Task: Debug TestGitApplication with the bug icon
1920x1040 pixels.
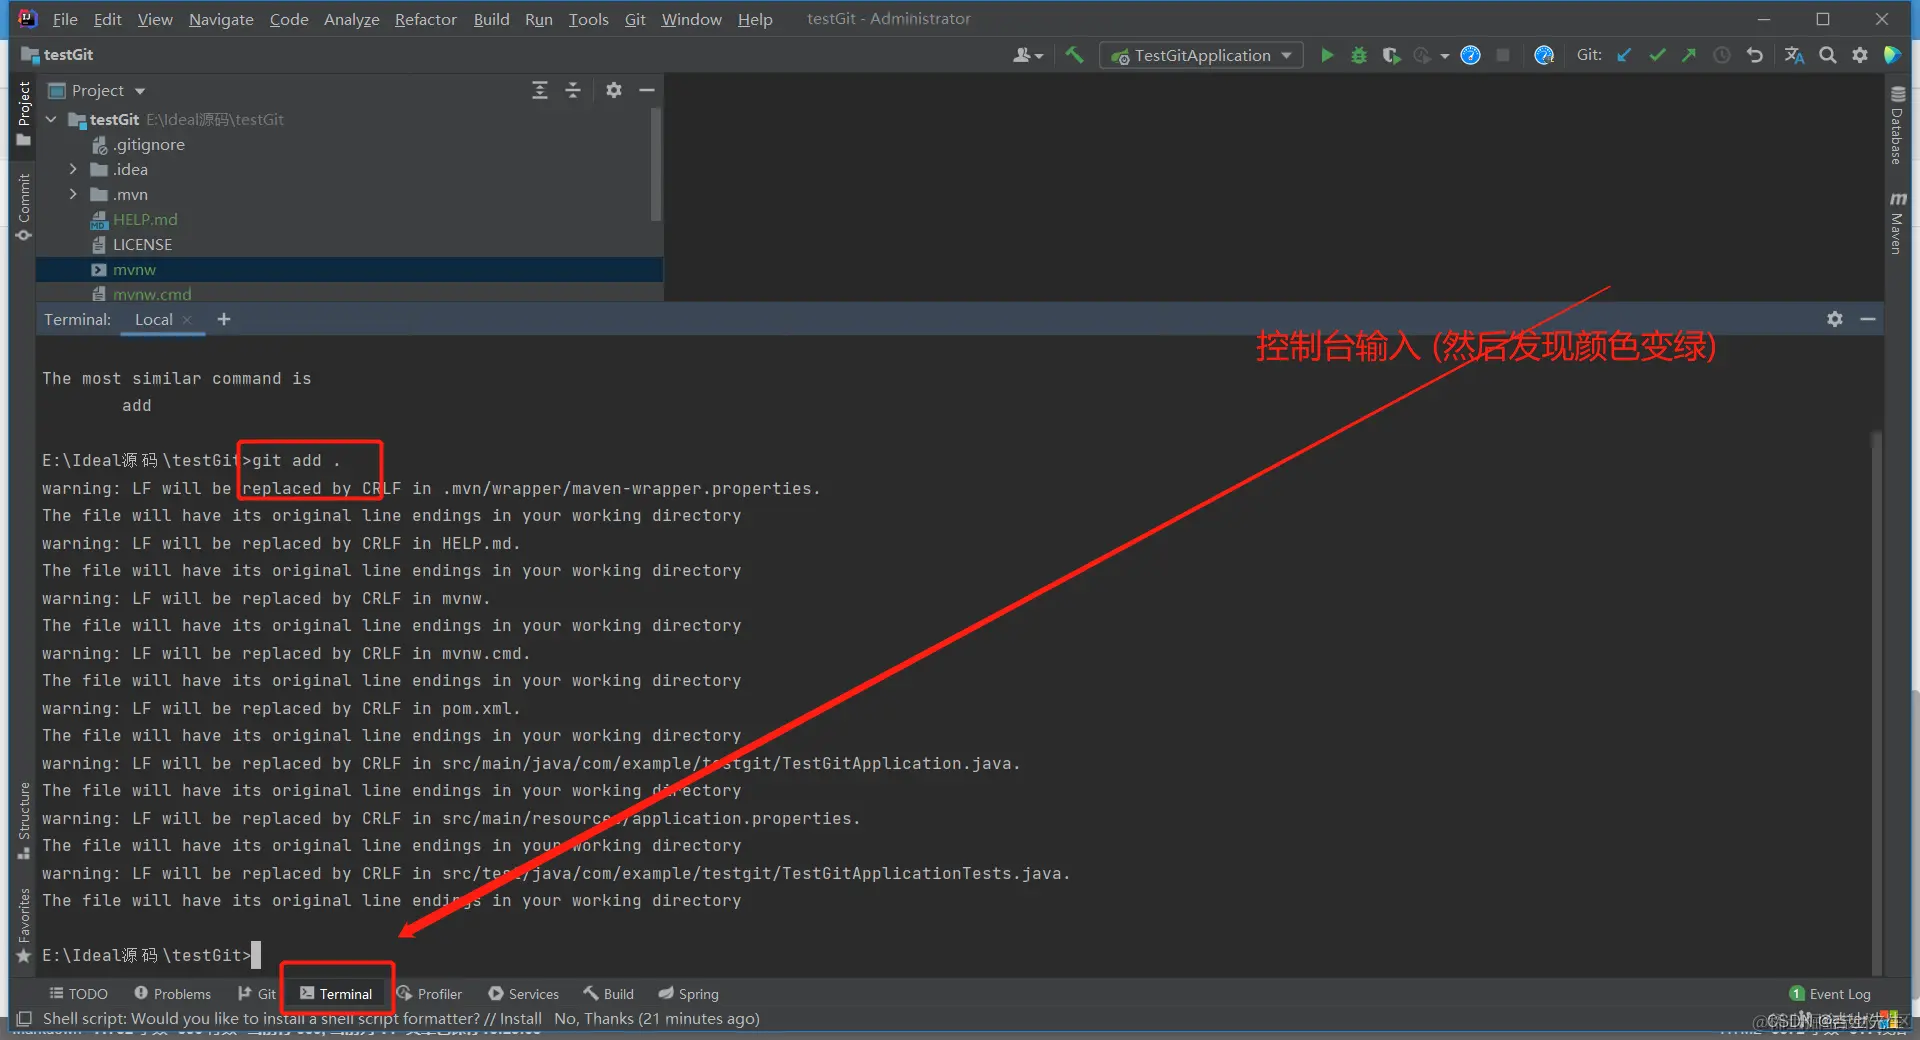Action: pos(1359,55)
